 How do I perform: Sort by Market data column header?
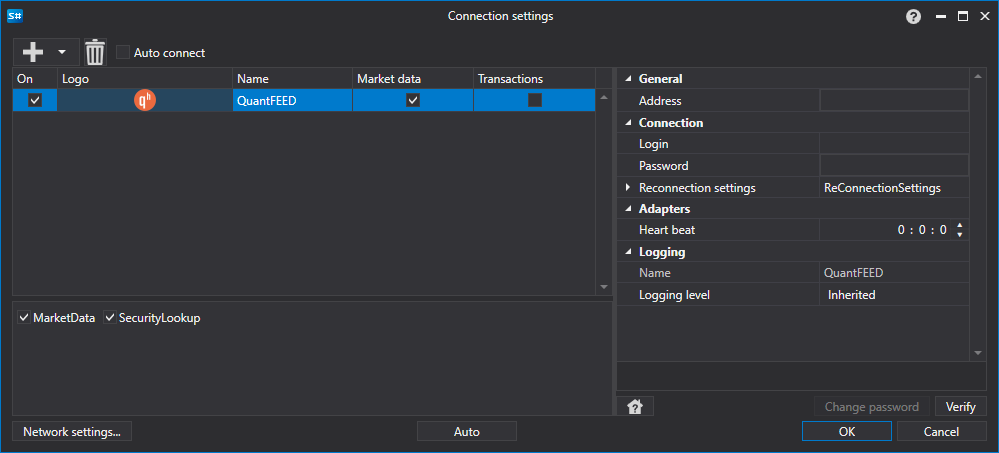[413, 79]
